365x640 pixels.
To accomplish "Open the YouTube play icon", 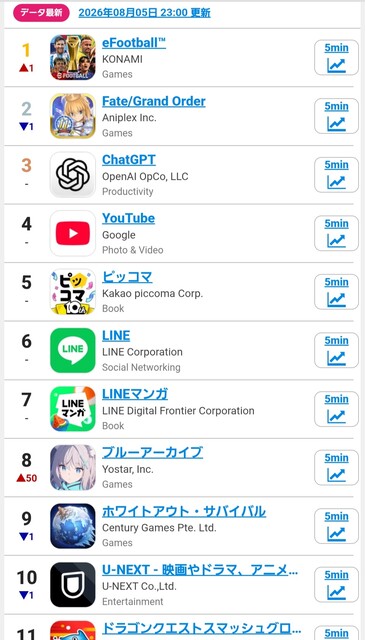I will point(73,233).
